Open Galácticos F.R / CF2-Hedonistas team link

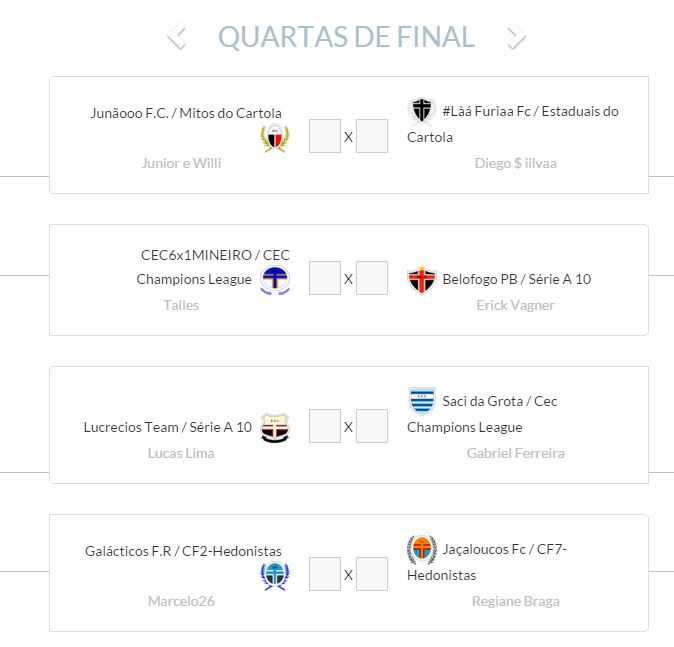point(184,551)
